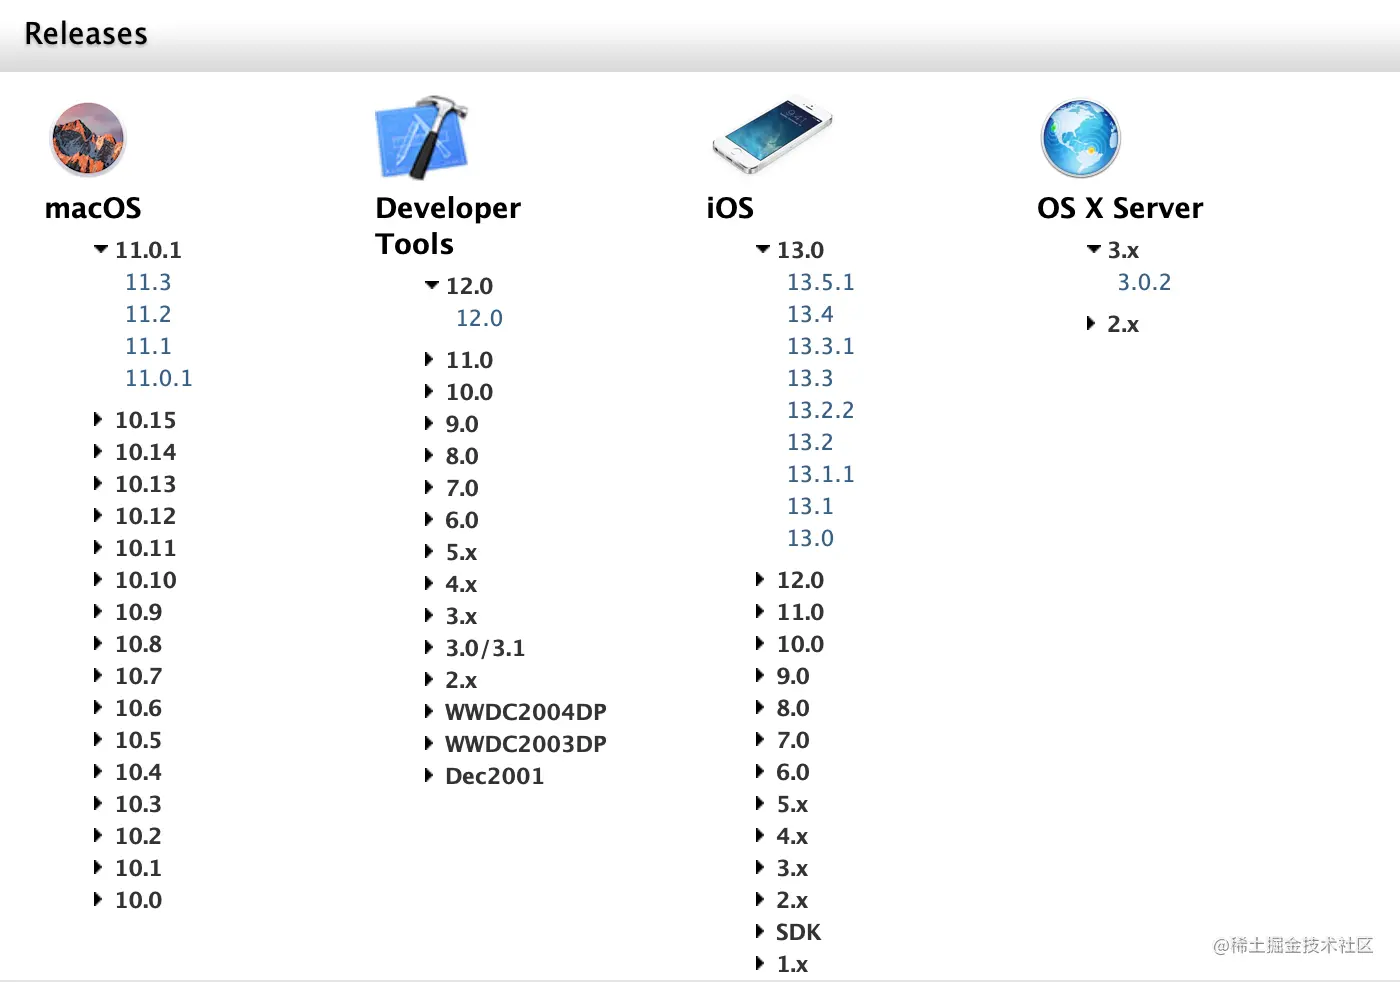Expand the iOS 4.x group
The height and width of the screenshot is (982, 1400).
tap(760, 835)
